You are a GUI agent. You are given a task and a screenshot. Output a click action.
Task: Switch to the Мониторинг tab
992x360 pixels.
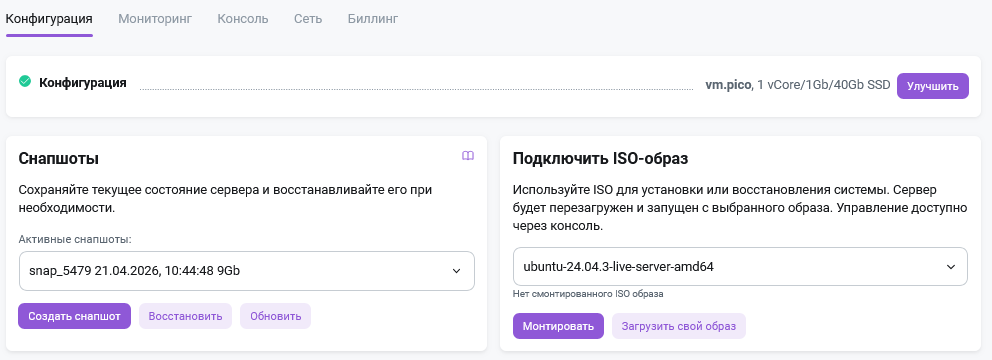pyautogui.click(x=155, y=18)
